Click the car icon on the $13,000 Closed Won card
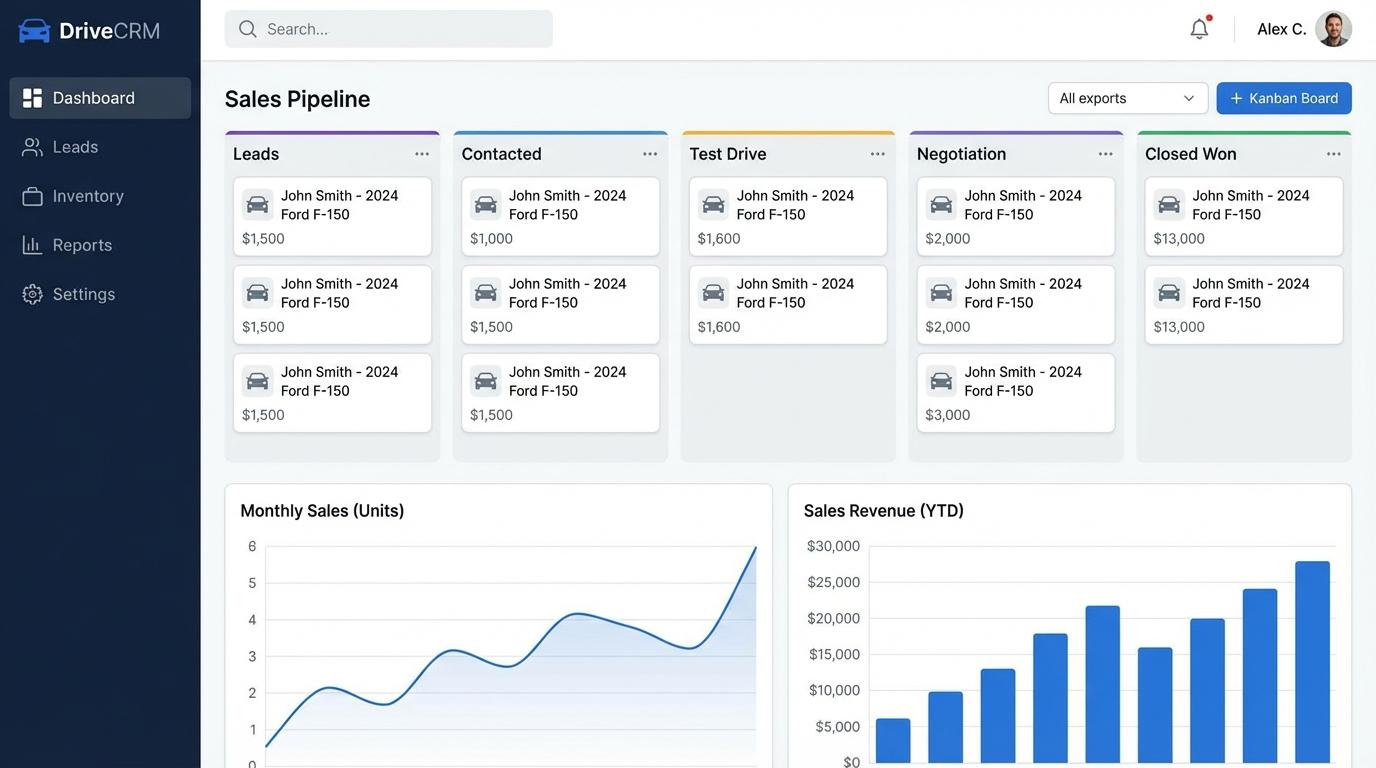Screen dimensions: 1376x768 click(1171, 202)
